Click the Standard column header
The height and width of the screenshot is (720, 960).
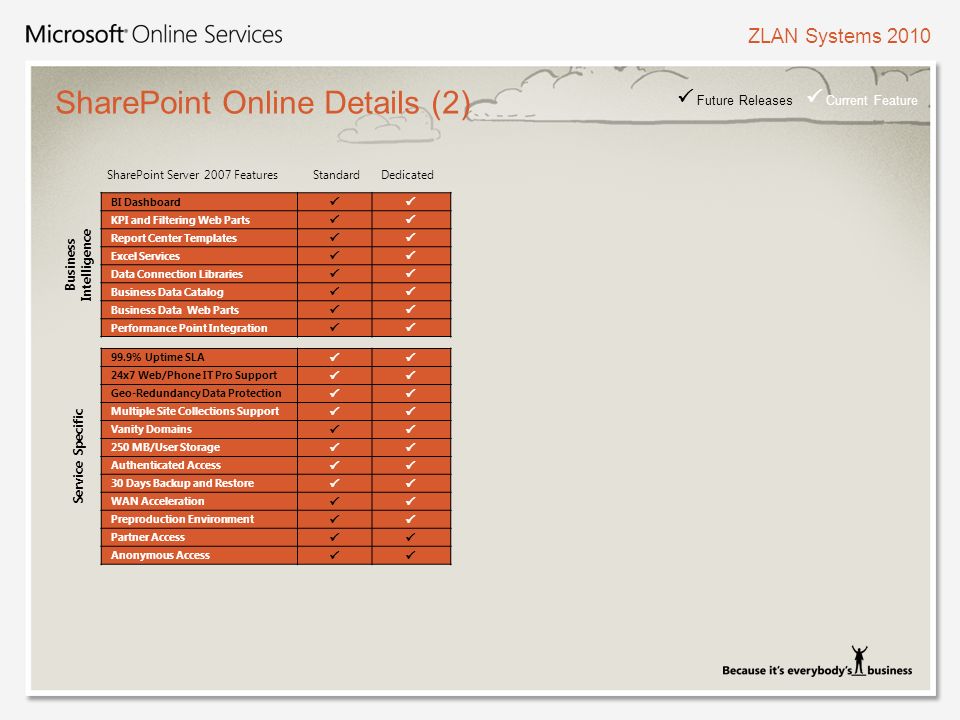pyautogui.click(x=336, y=174)
